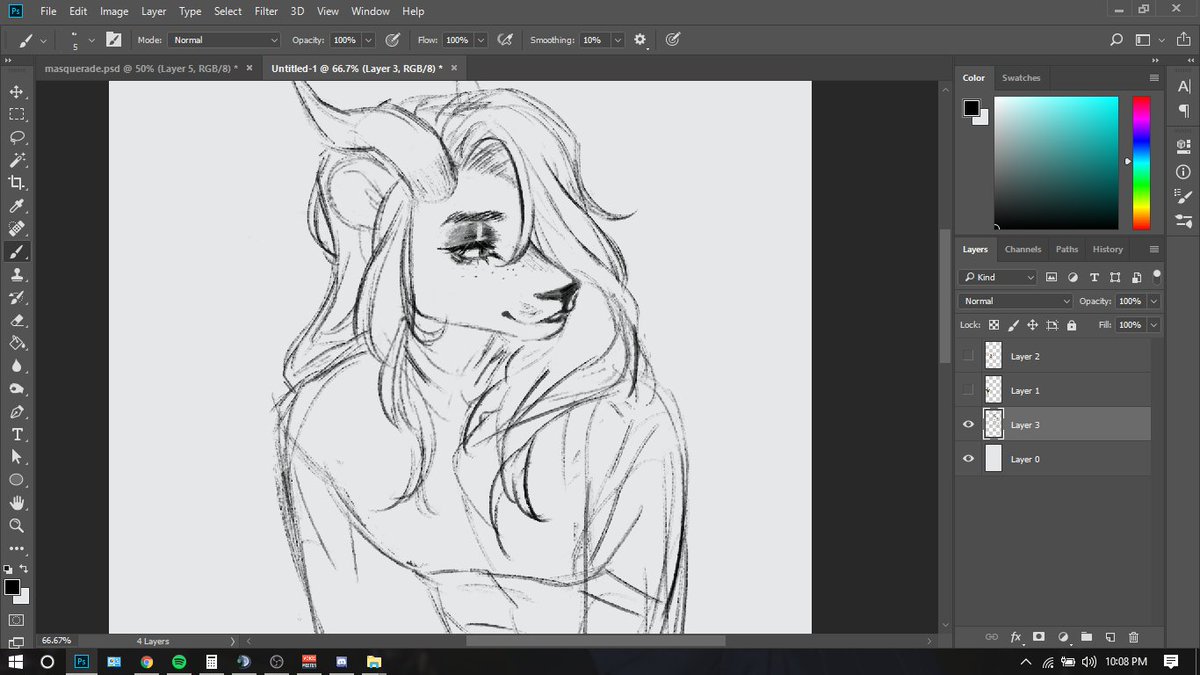Show Layer 1 by its visibility box

coord(968,390)
